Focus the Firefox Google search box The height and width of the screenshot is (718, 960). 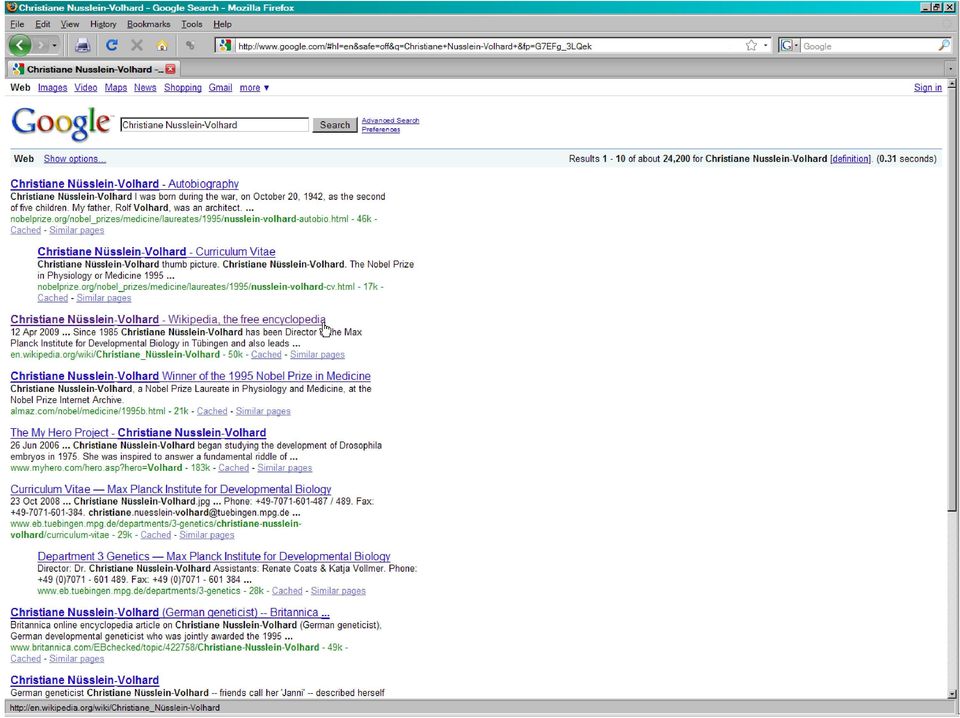(x=868, y=46)
